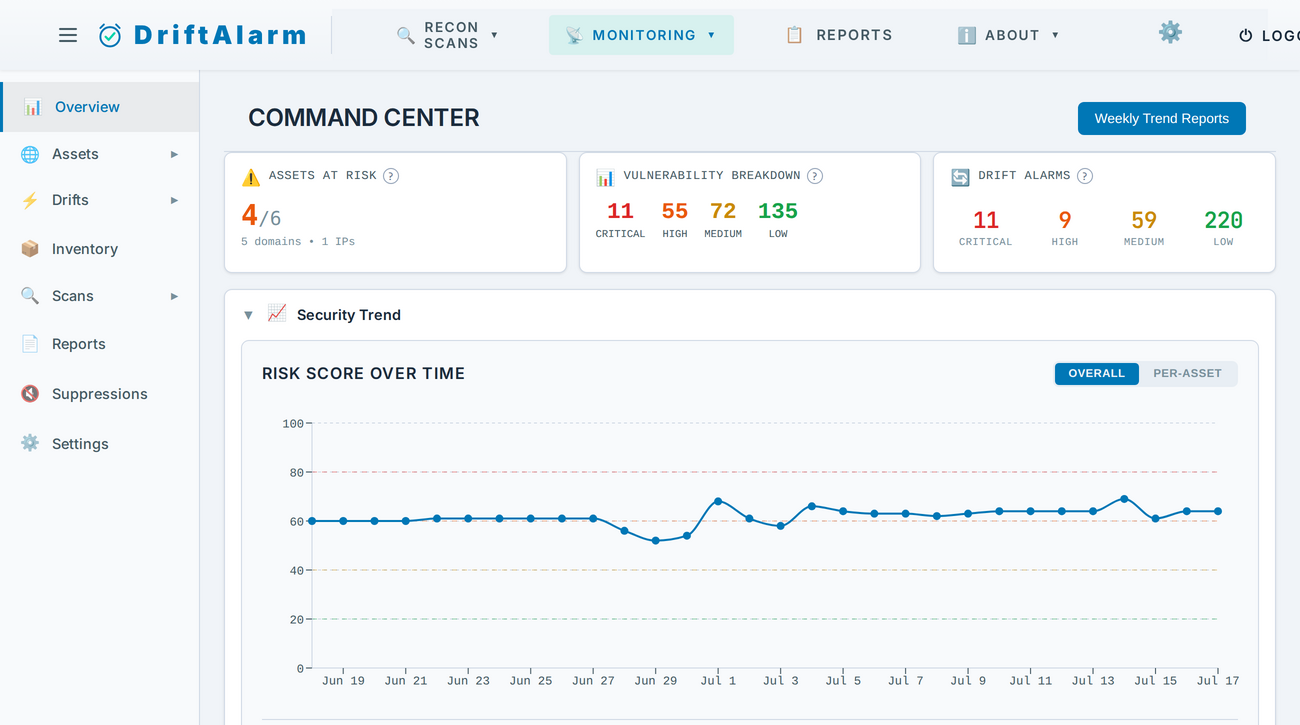Collapse the Security Trend section triangle
Viewport: 1300px width, 725px height.
pyautogui.click(x=249, y=315)
